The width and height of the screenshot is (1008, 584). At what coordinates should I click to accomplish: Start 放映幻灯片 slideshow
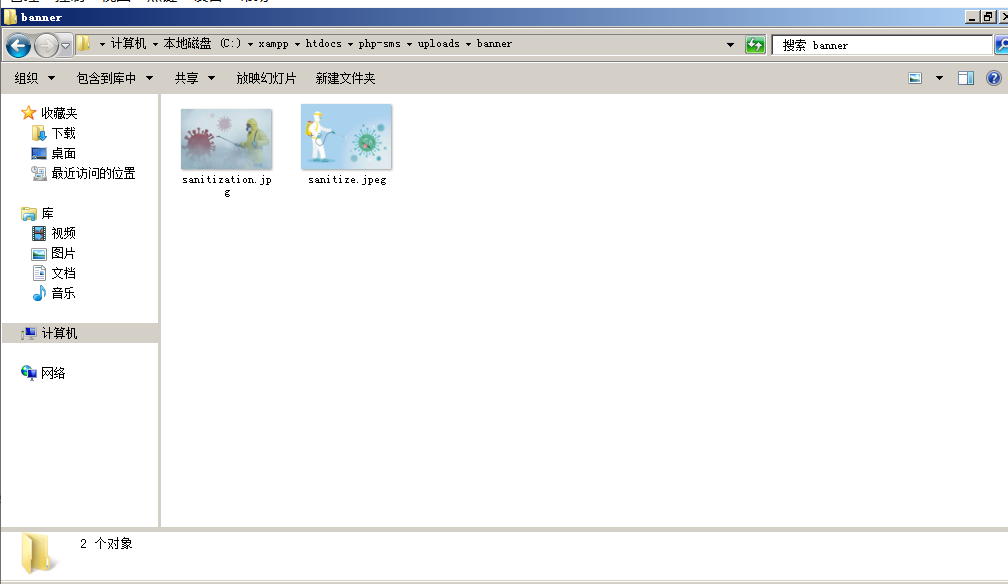click(266, 78)
